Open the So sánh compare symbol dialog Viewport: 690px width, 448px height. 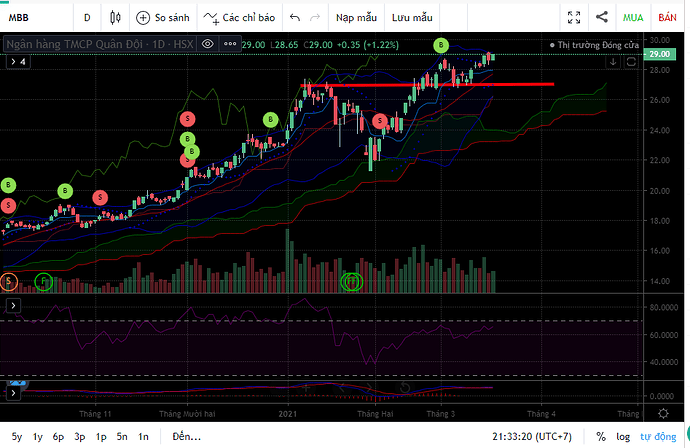click(163, 18)
